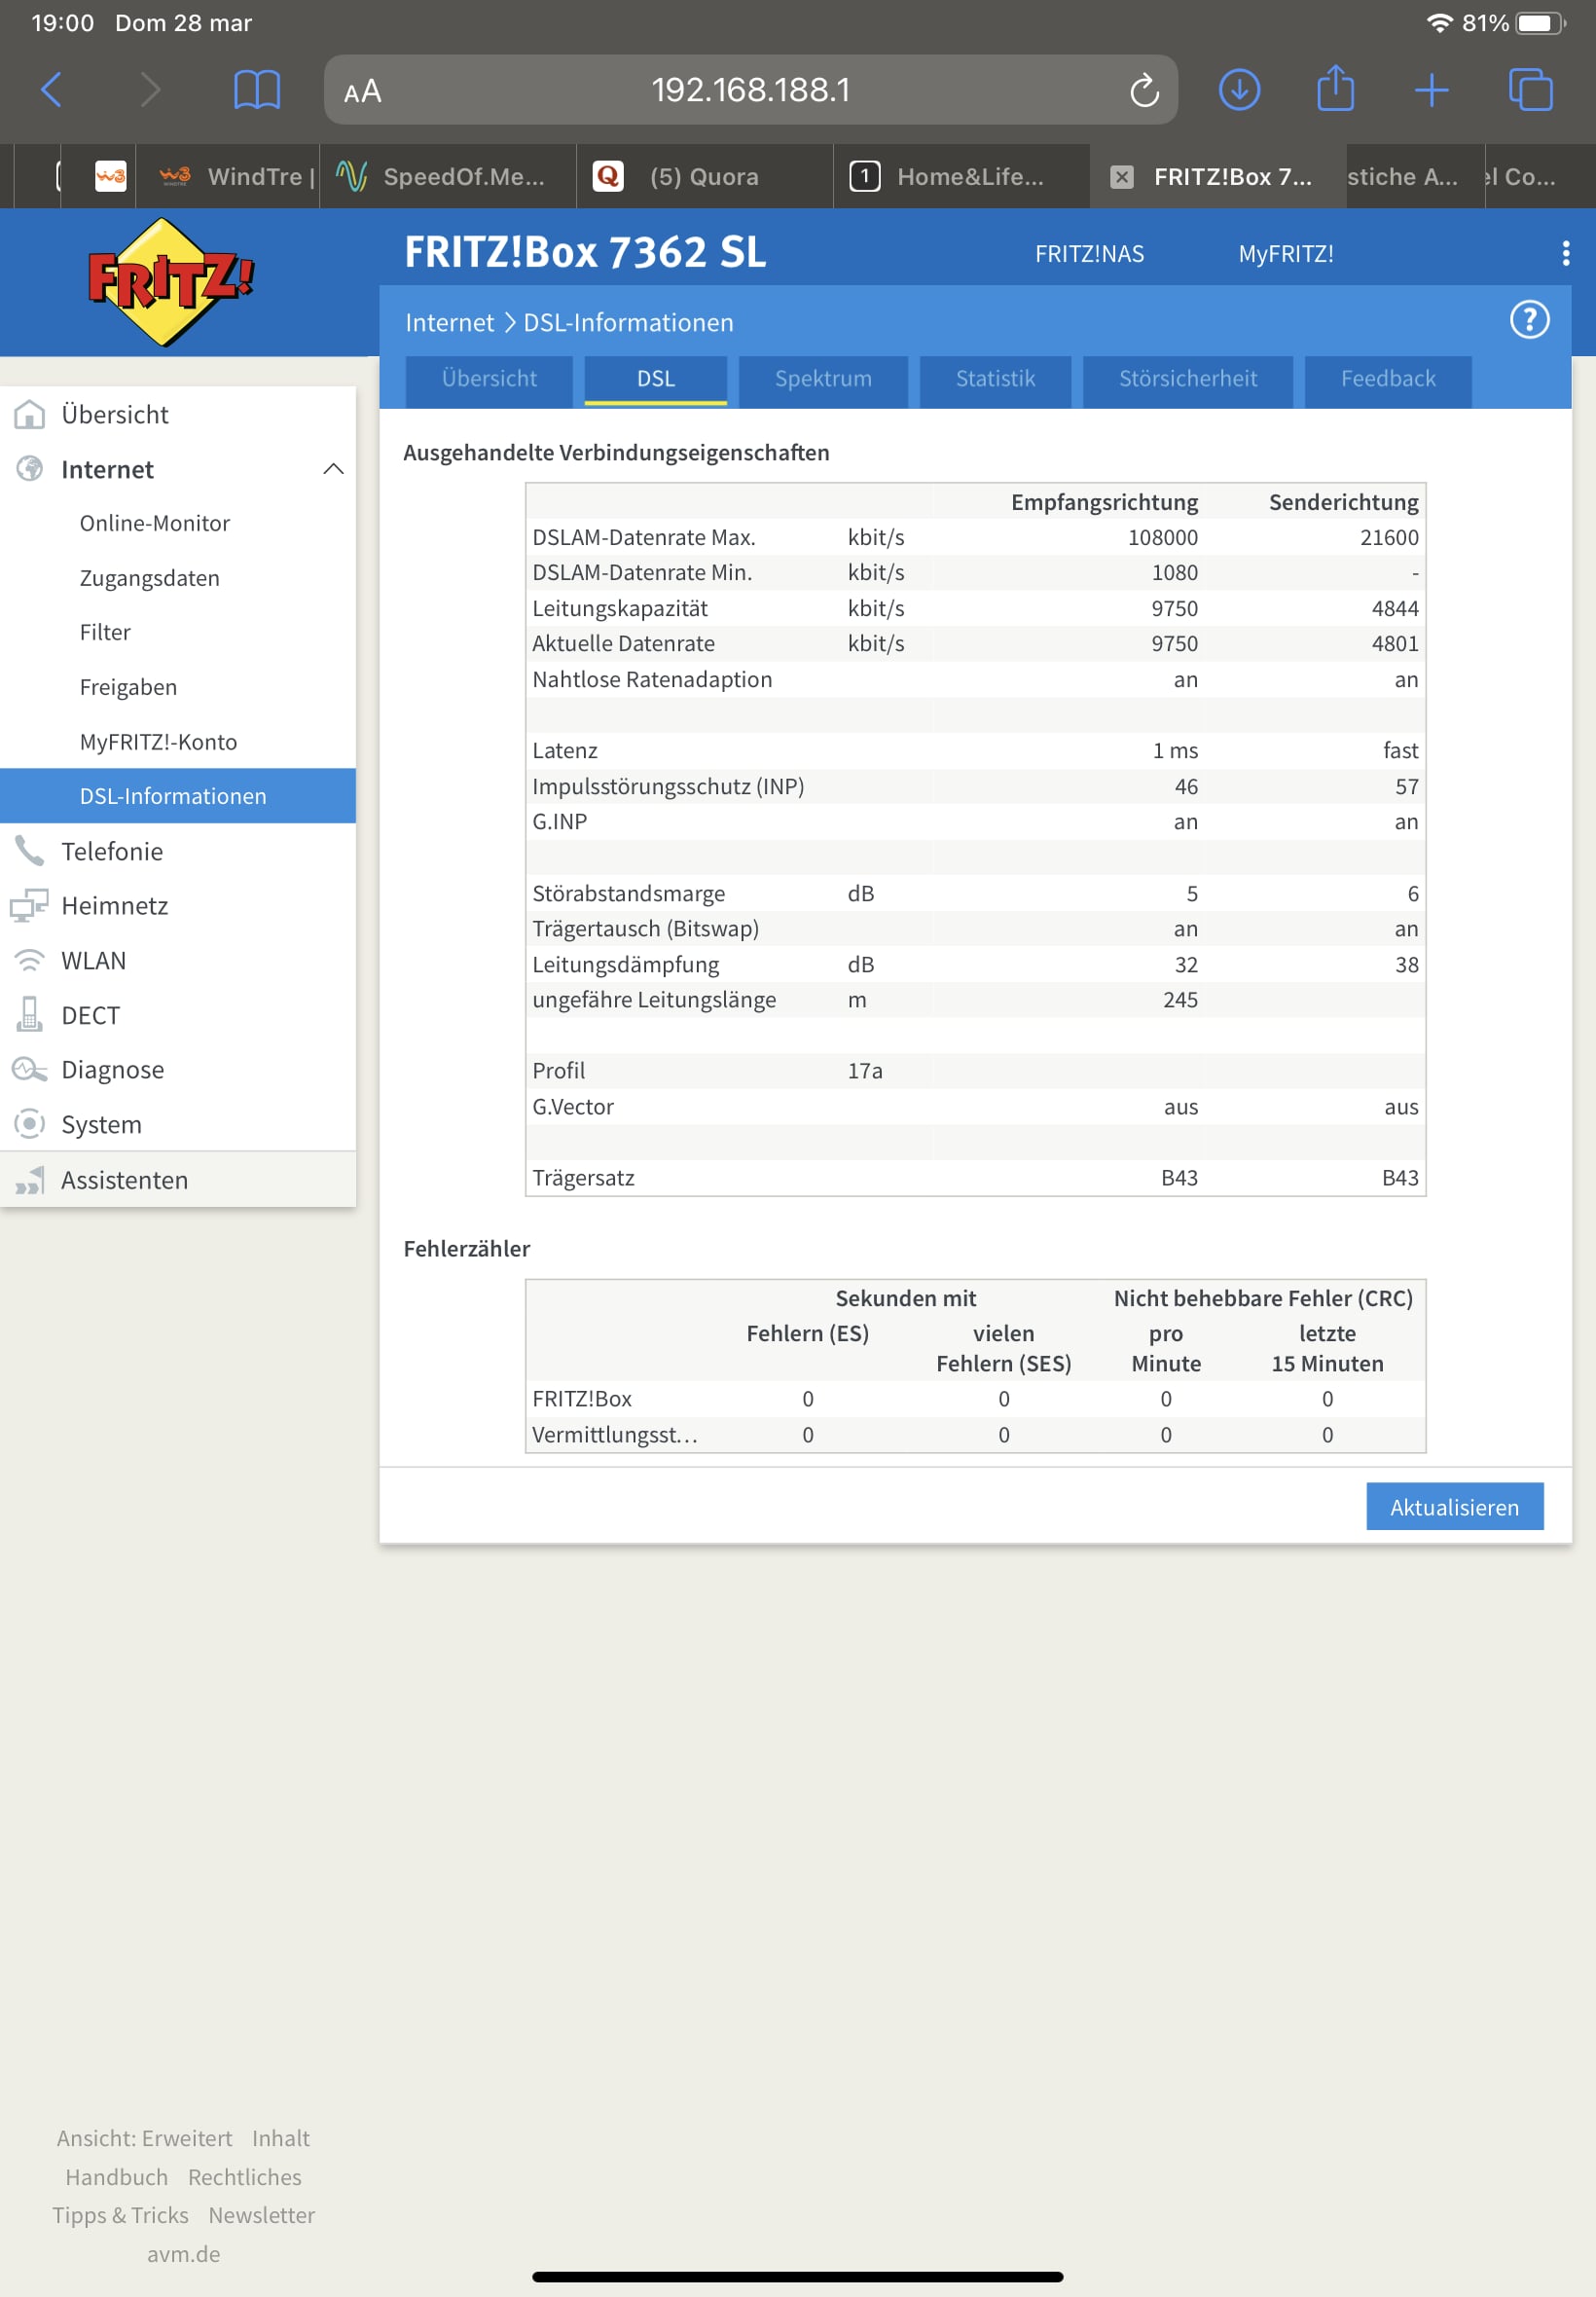Close the FRITZ!Box browser tab
The image size is (1596, 2297).
[1121, 177]
